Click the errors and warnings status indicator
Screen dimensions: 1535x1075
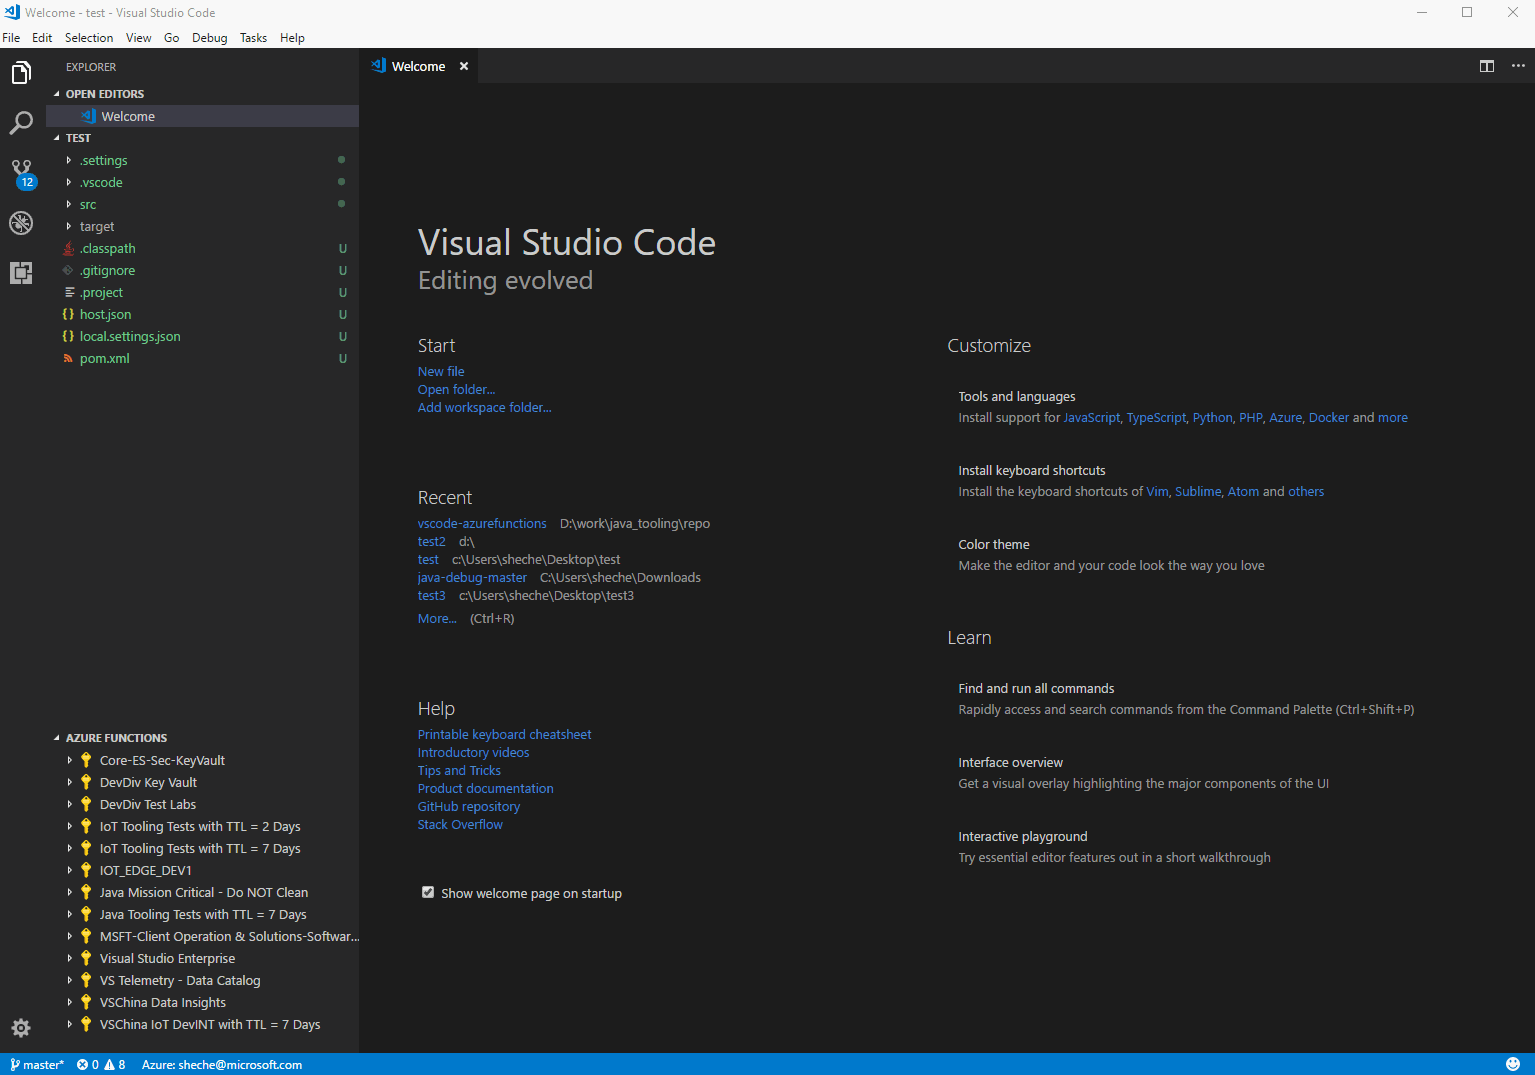click(x=101, y=1065)
